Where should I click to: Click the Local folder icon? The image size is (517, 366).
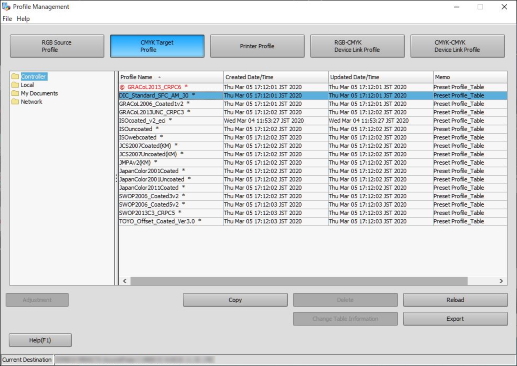point(15,85)
